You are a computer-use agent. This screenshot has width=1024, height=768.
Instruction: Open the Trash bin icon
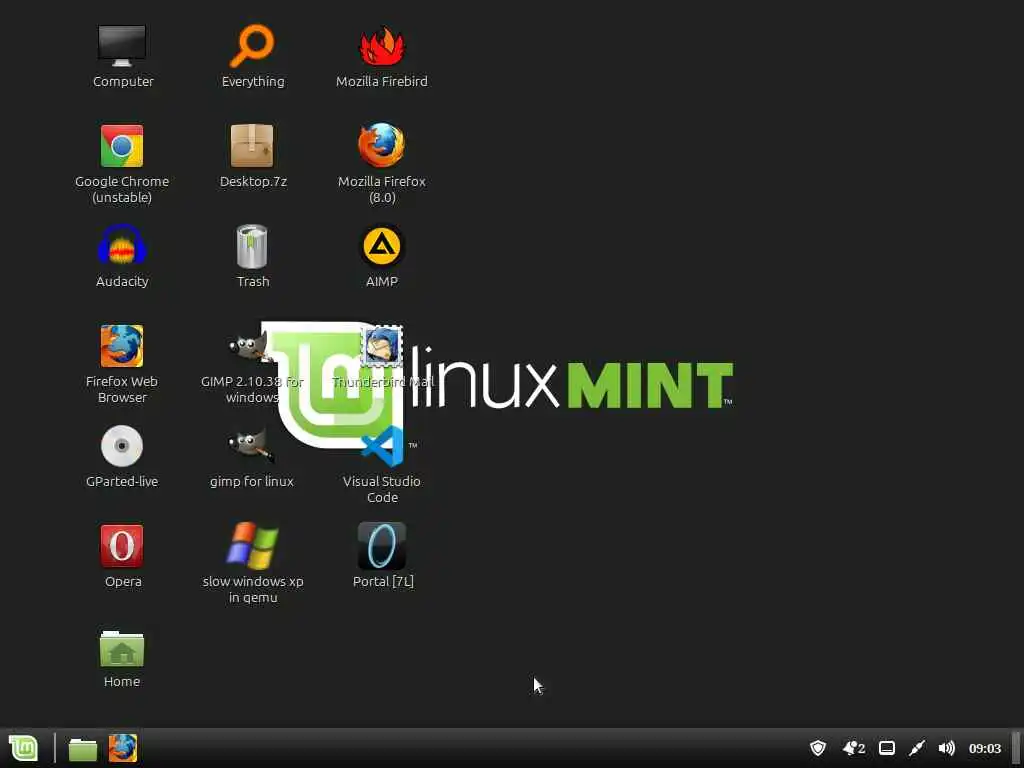point(252,246)
